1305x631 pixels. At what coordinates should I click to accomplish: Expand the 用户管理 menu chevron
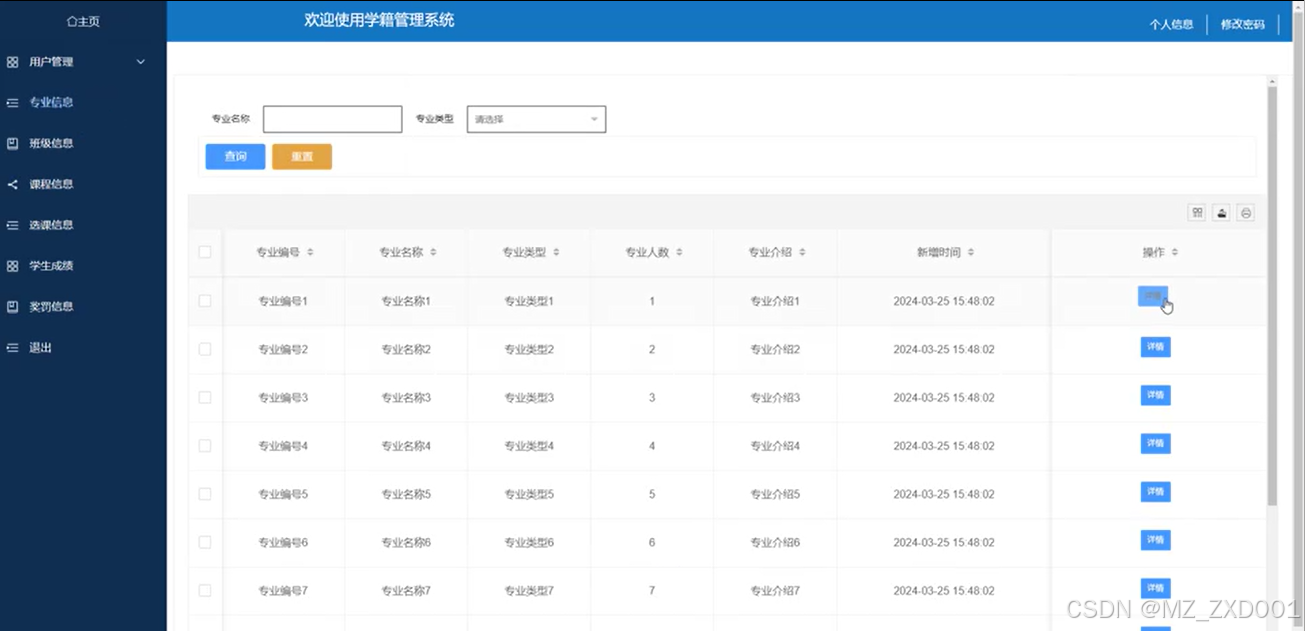[x=141, y=62]
